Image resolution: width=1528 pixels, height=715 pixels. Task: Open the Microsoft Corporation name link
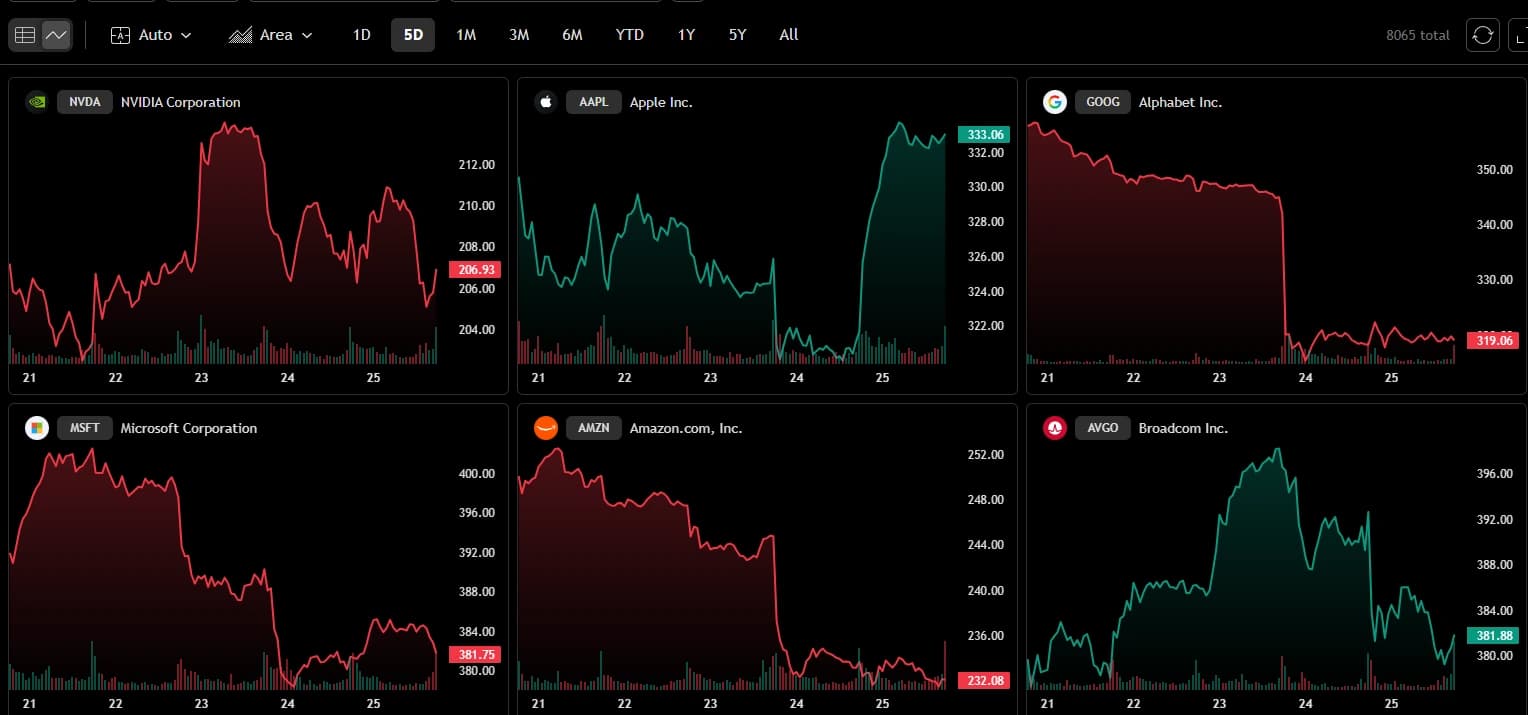[189, 428]
